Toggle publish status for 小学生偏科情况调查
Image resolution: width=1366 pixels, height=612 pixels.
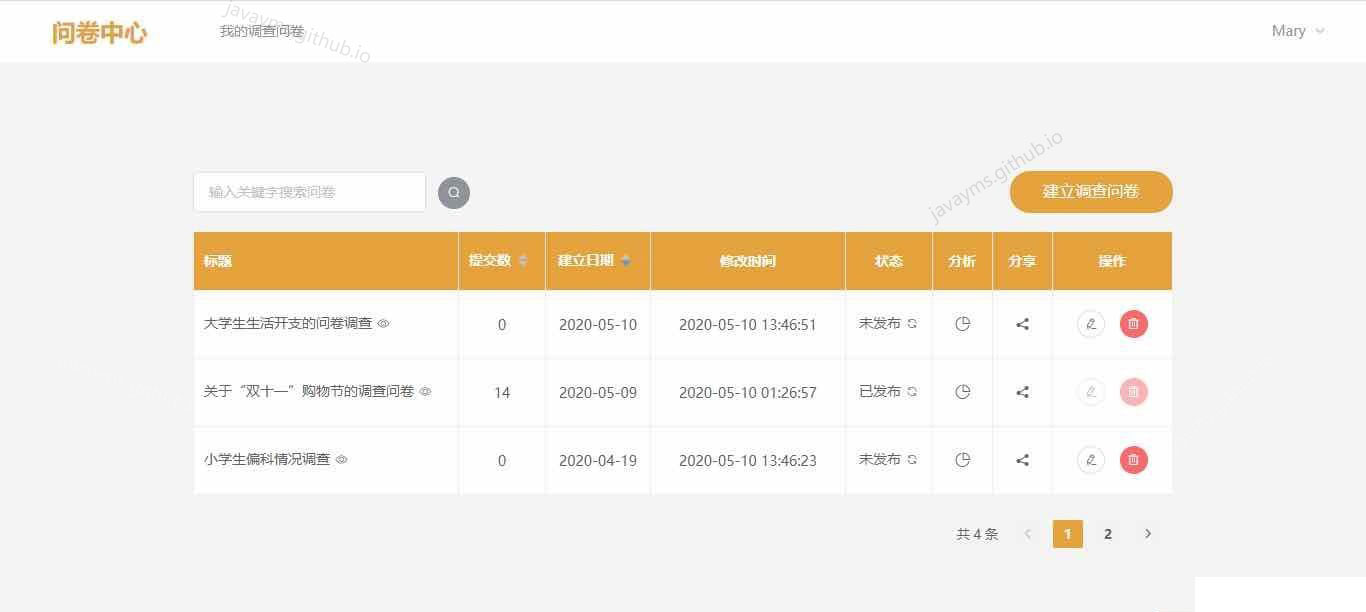click(x=912, y=460)
